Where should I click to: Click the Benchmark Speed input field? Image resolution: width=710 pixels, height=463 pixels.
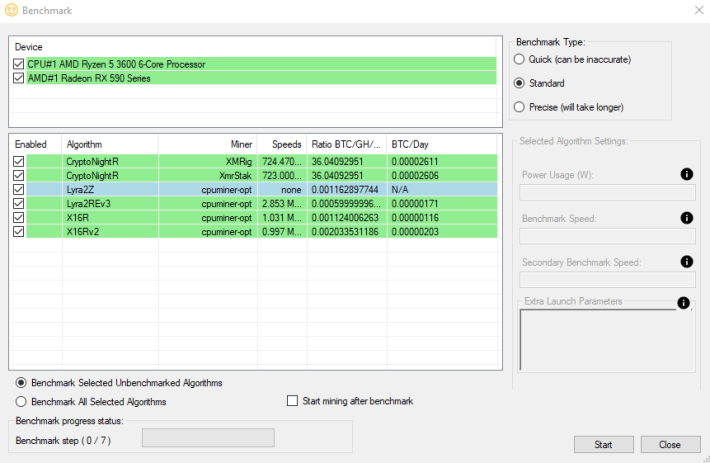pos(607,236)
